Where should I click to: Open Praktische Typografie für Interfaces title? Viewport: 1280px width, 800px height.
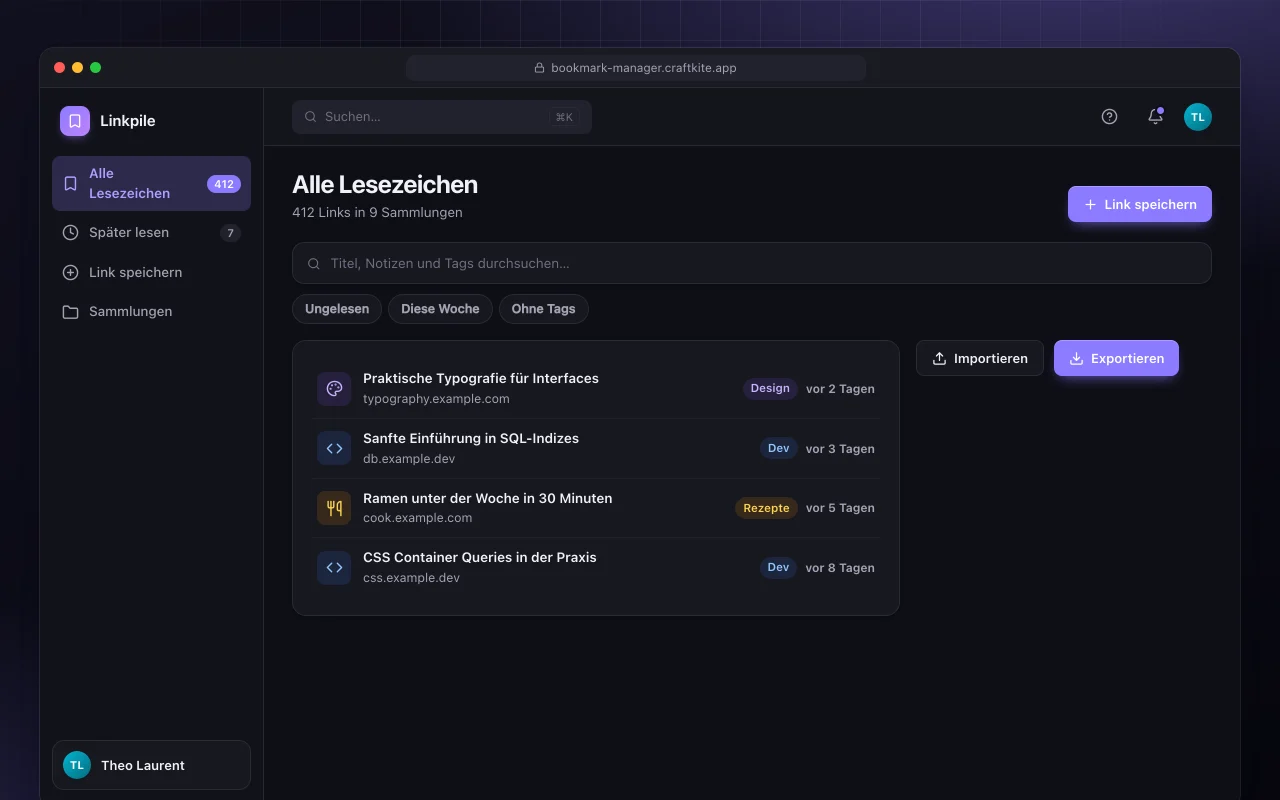point(481,378)
